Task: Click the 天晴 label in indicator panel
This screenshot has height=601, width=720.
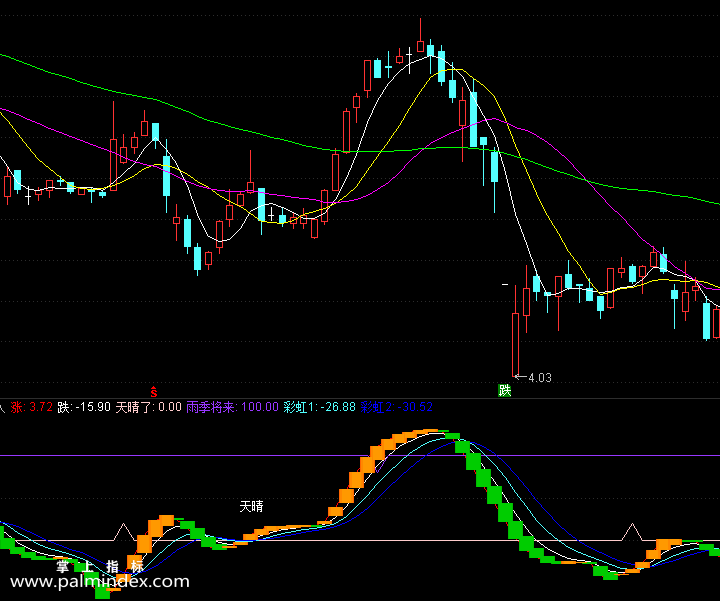Action: pyautogui.click(x=251, y=506)
